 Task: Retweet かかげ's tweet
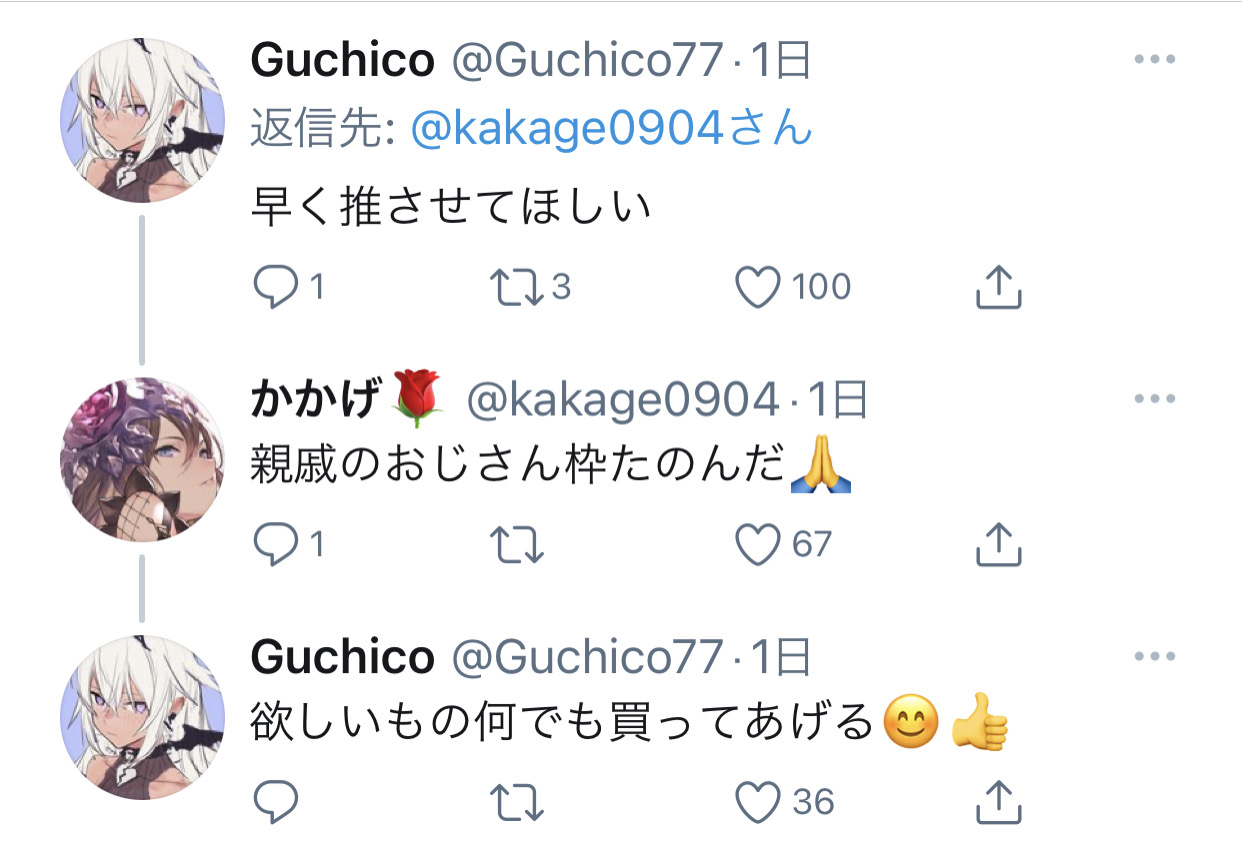tap(517, 545)
